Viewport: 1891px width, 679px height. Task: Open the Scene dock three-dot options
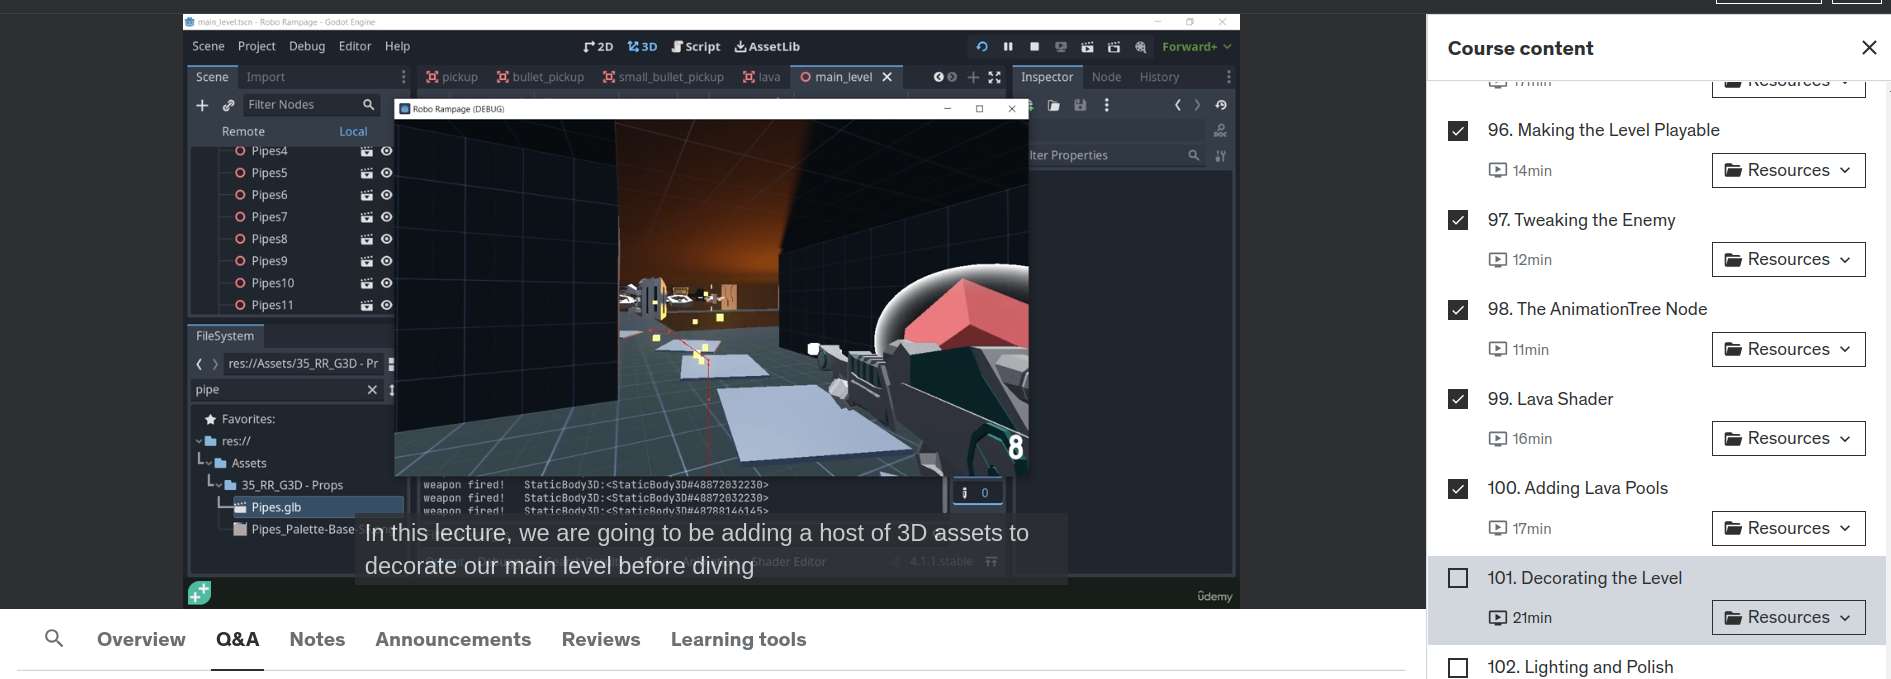click(x=403, y=77)
